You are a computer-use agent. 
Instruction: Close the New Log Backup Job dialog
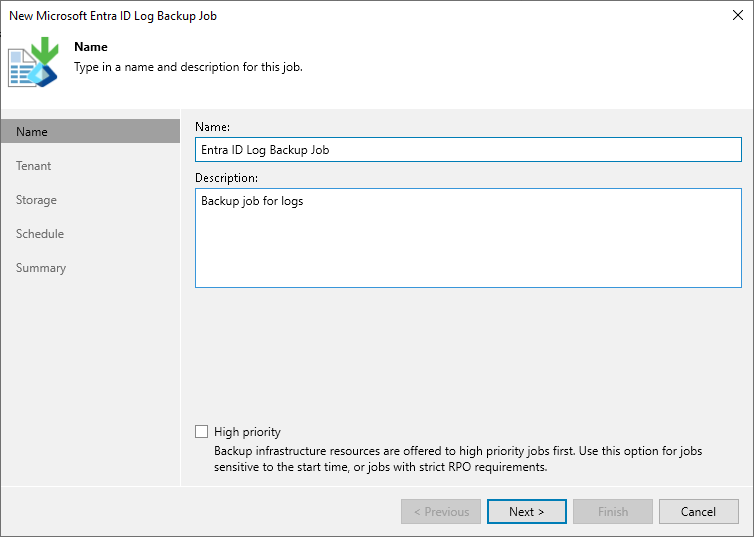click(736, 16)
